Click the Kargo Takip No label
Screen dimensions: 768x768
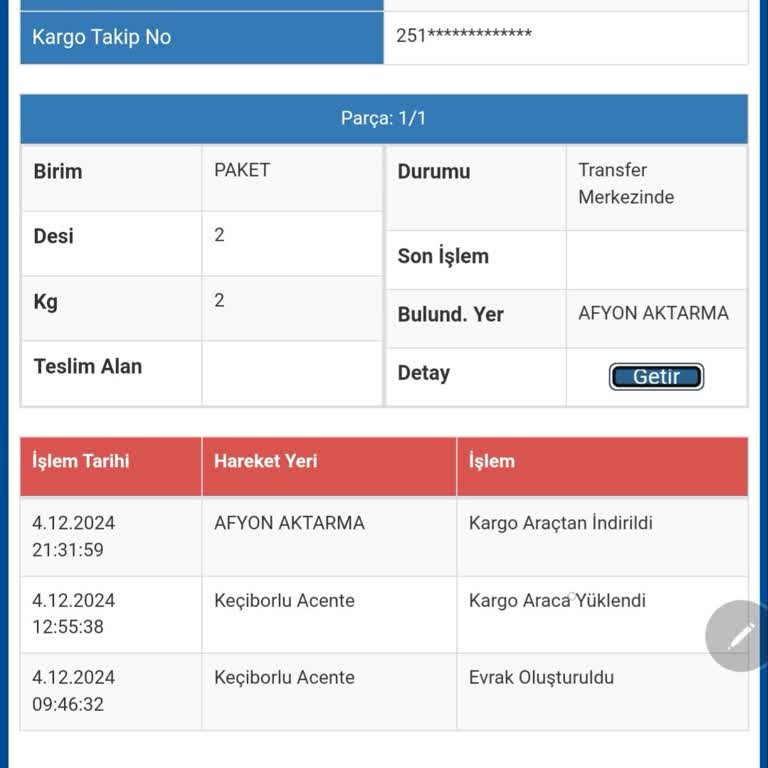click(x=102, y=37)
